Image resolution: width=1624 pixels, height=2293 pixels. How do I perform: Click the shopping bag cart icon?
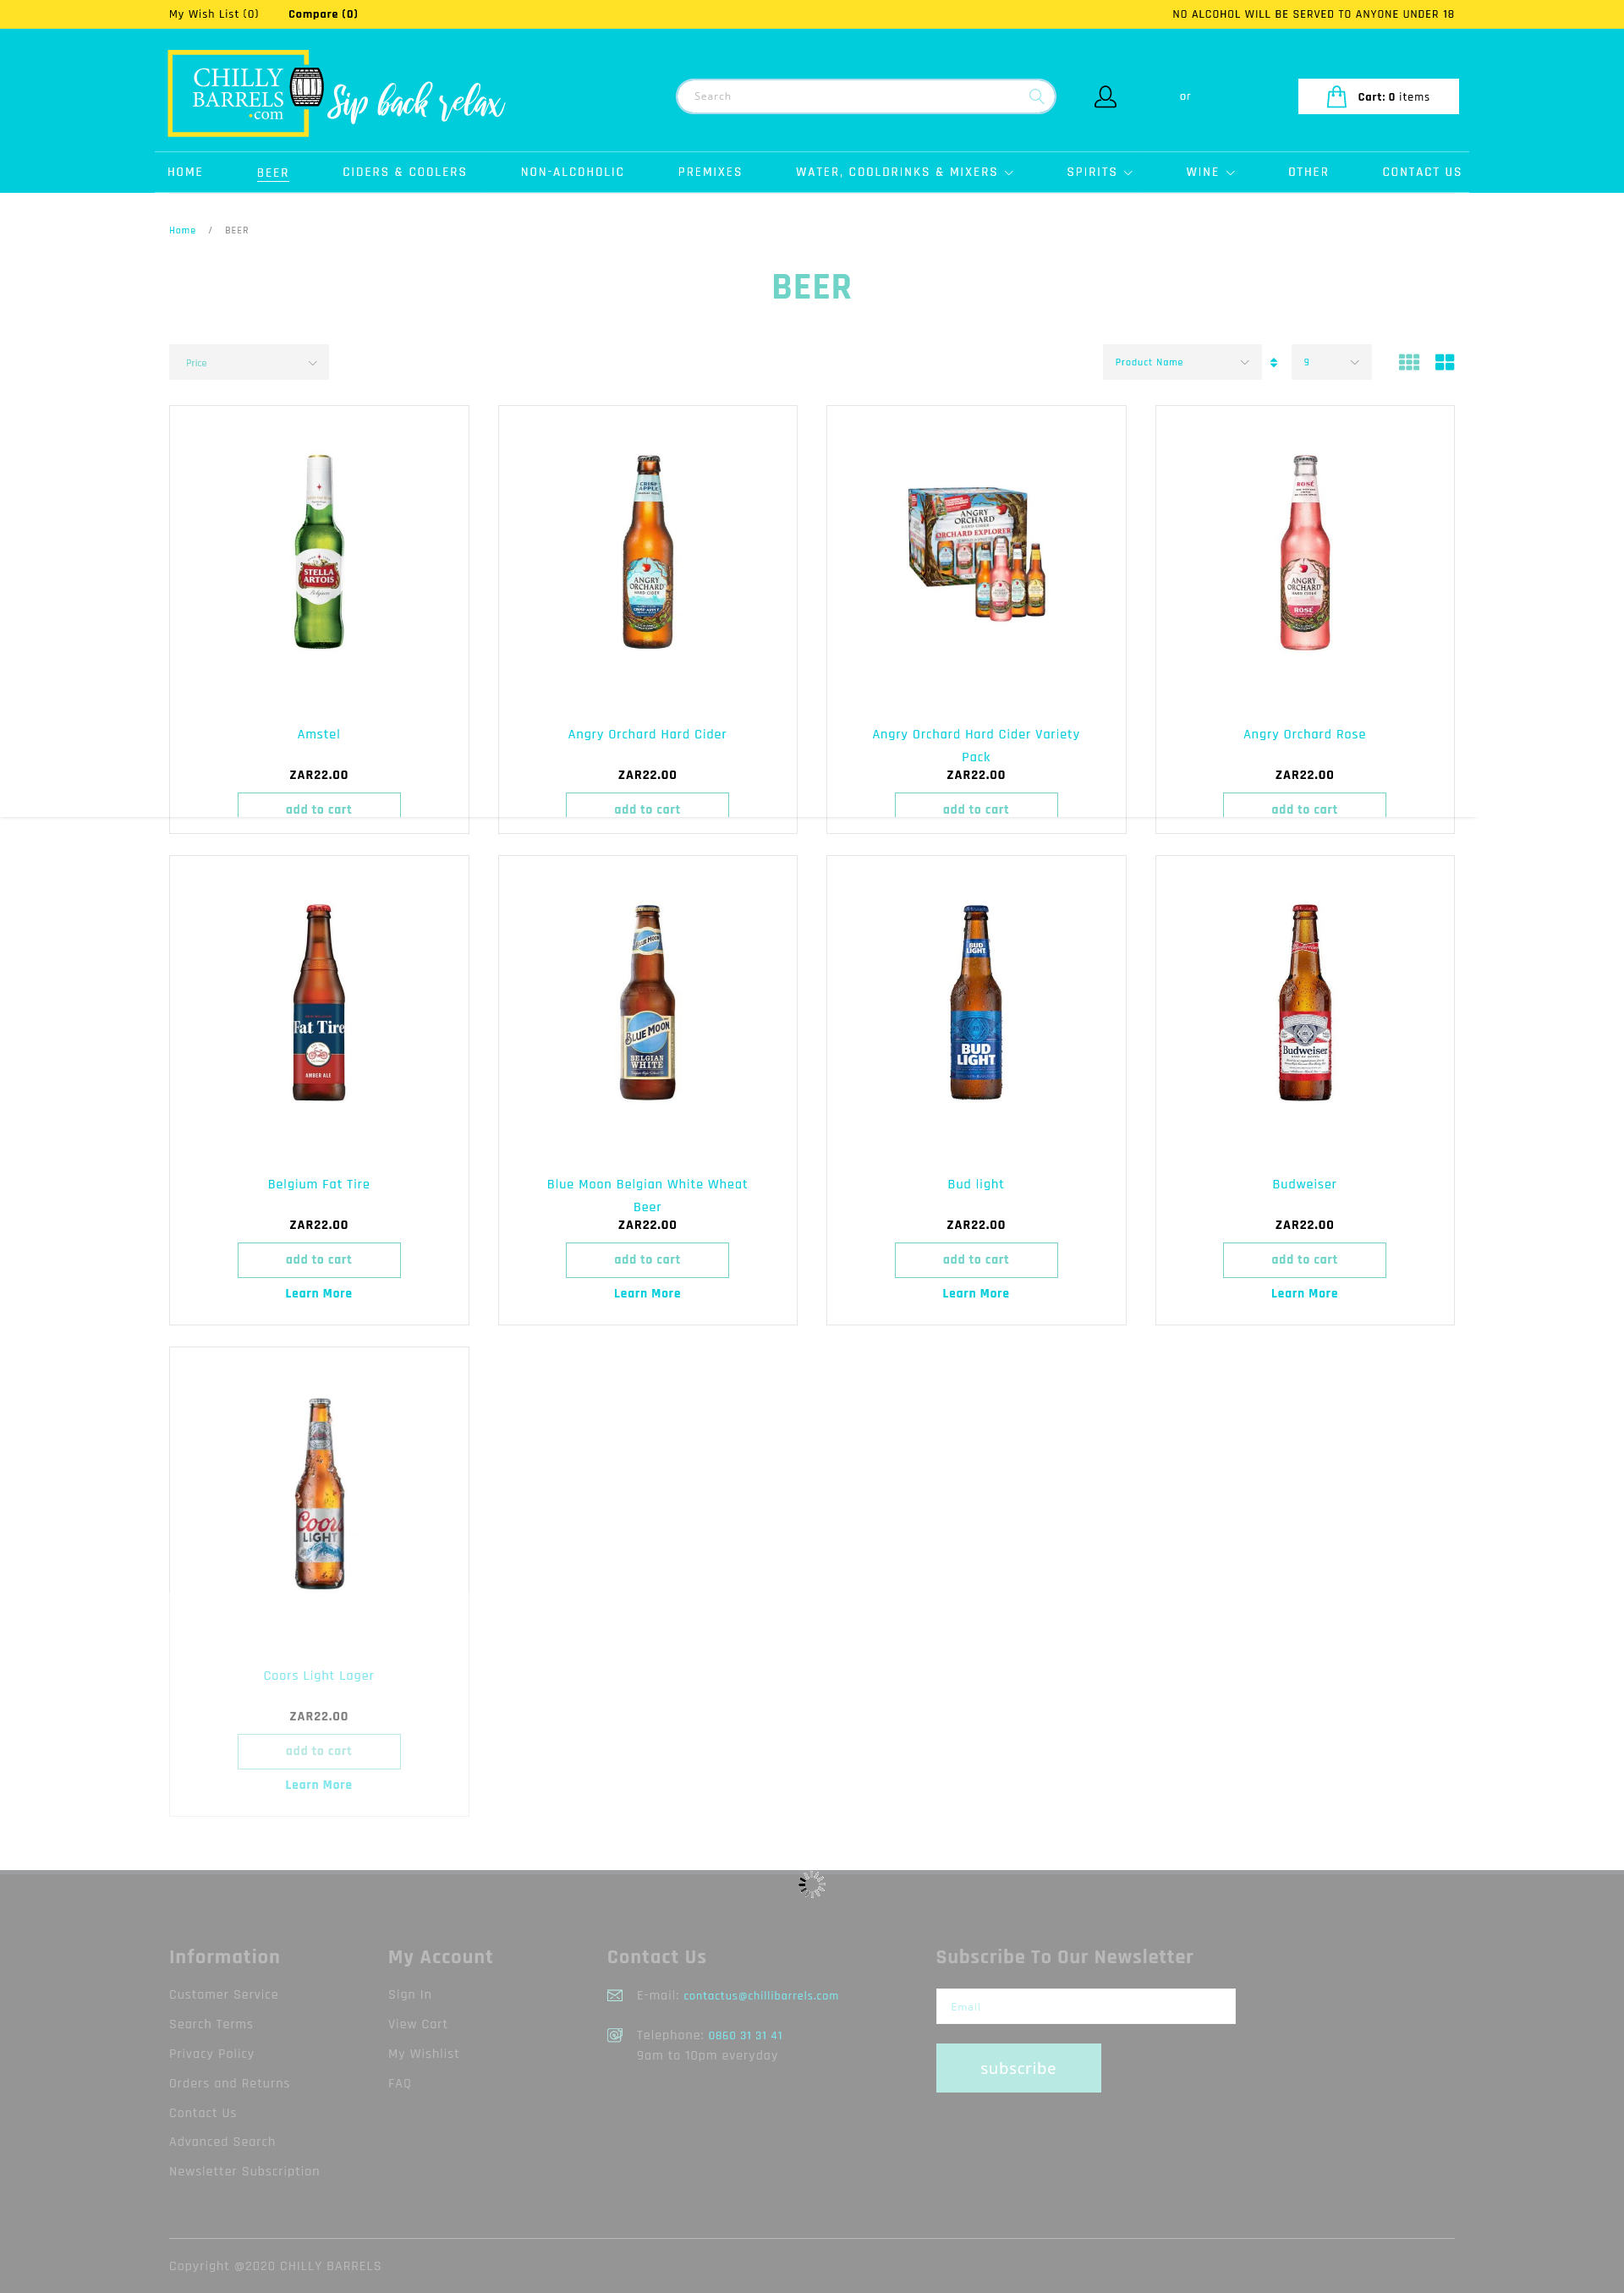(x=1336, y=96)
